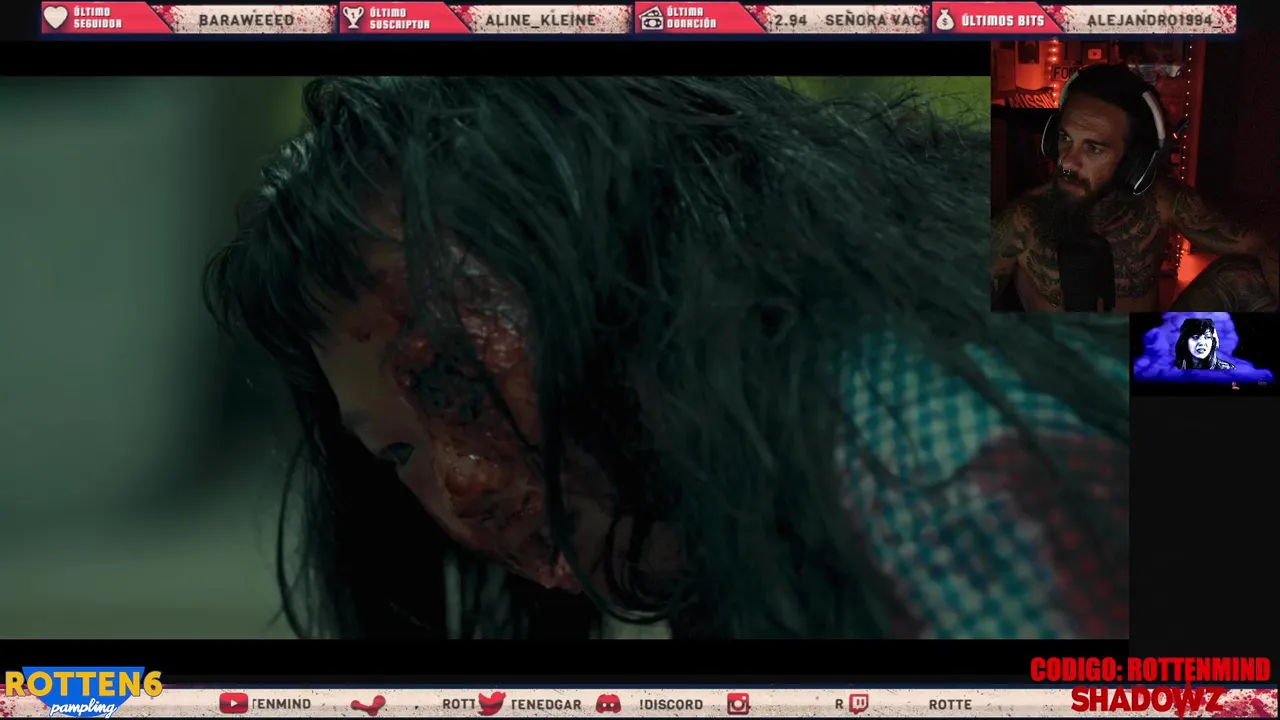Click the main movie video area
This screenshot has height=720, width=1280.
click(x=564, y=357)
